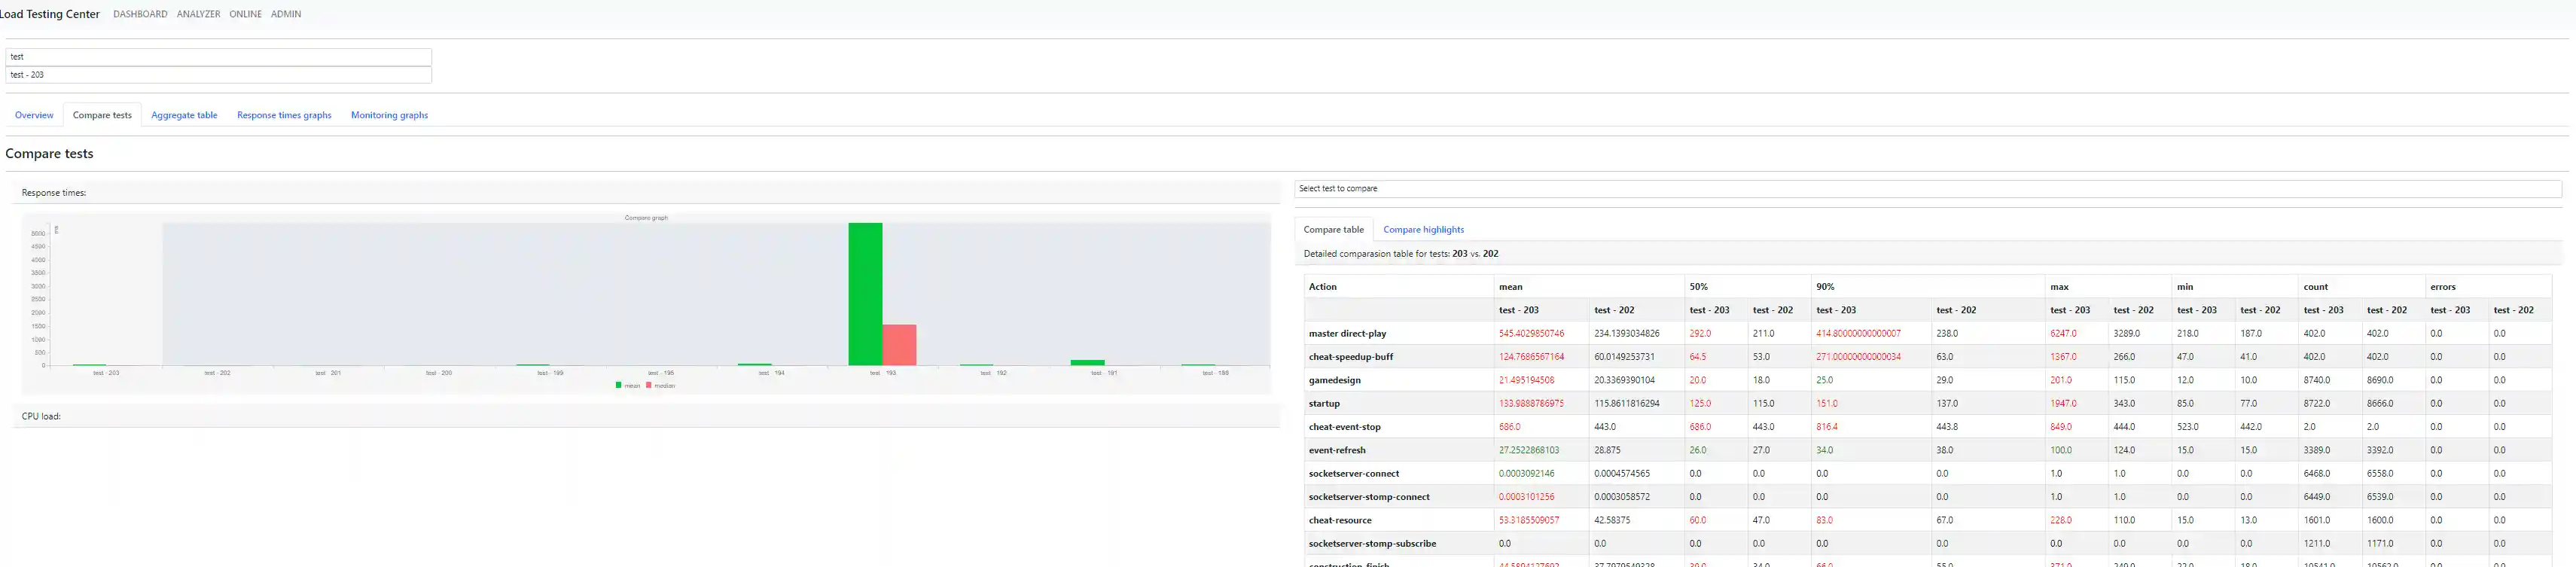Open the Aggregate table tab
The width and height of the screenshot is (2576, 567).
pos(184,115)
